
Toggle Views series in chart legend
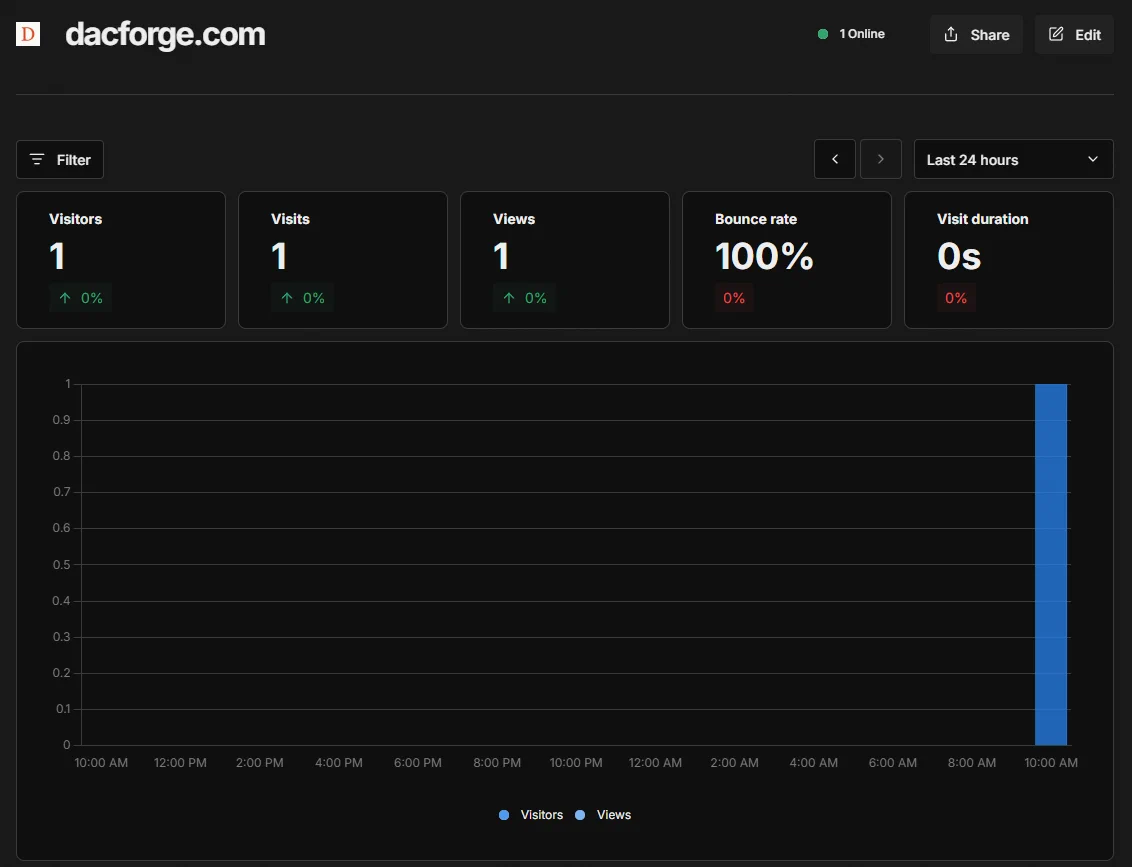pyautogui.click(x=603, y=814)
